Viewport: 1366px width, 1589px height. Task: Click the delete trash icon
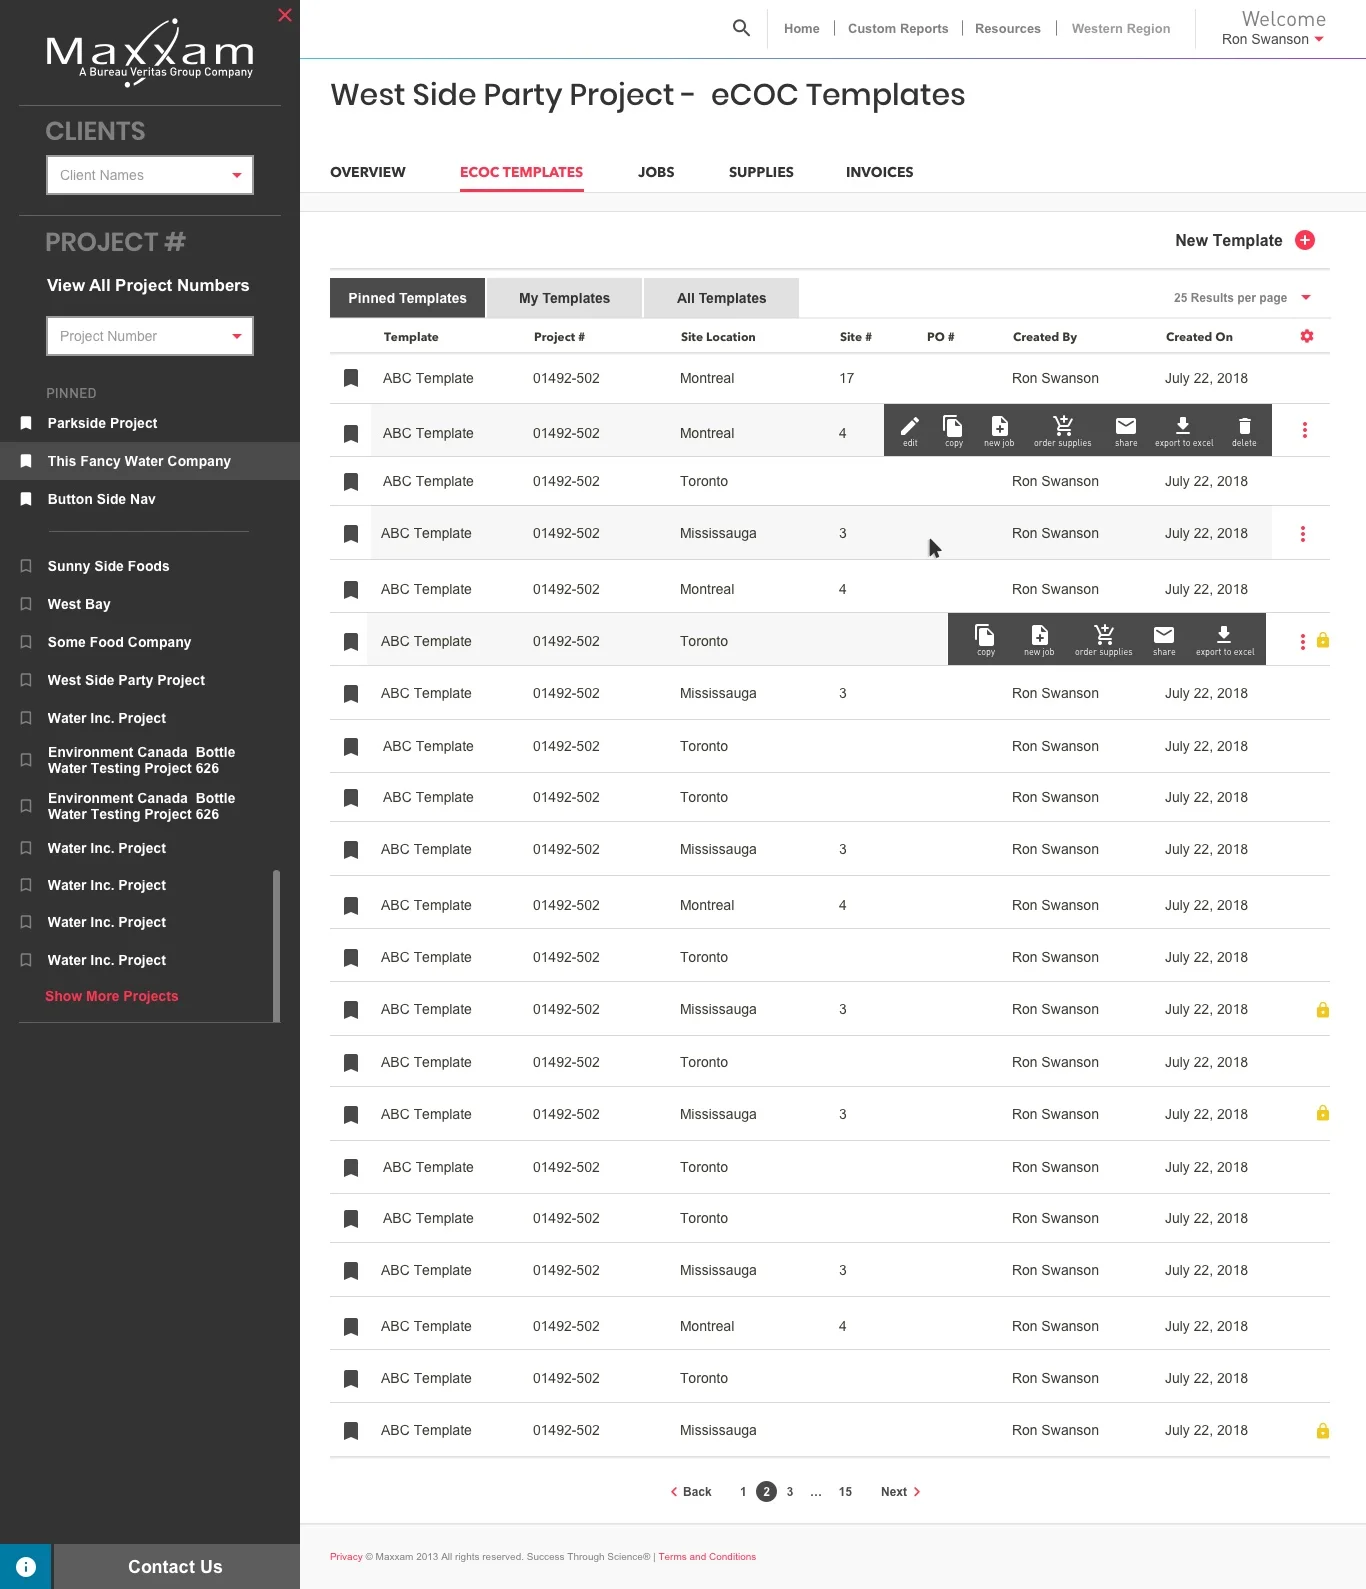(x=1244, y=430)
